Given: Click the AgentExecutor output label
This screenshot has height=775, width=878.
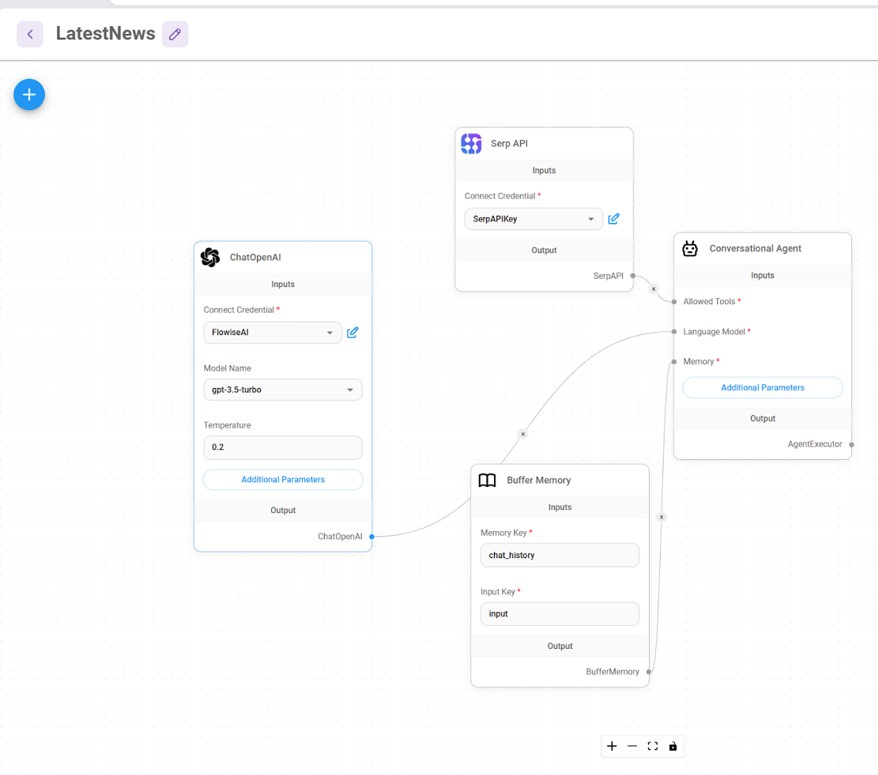Looking at the screenshot, I should tap(814, 444).
